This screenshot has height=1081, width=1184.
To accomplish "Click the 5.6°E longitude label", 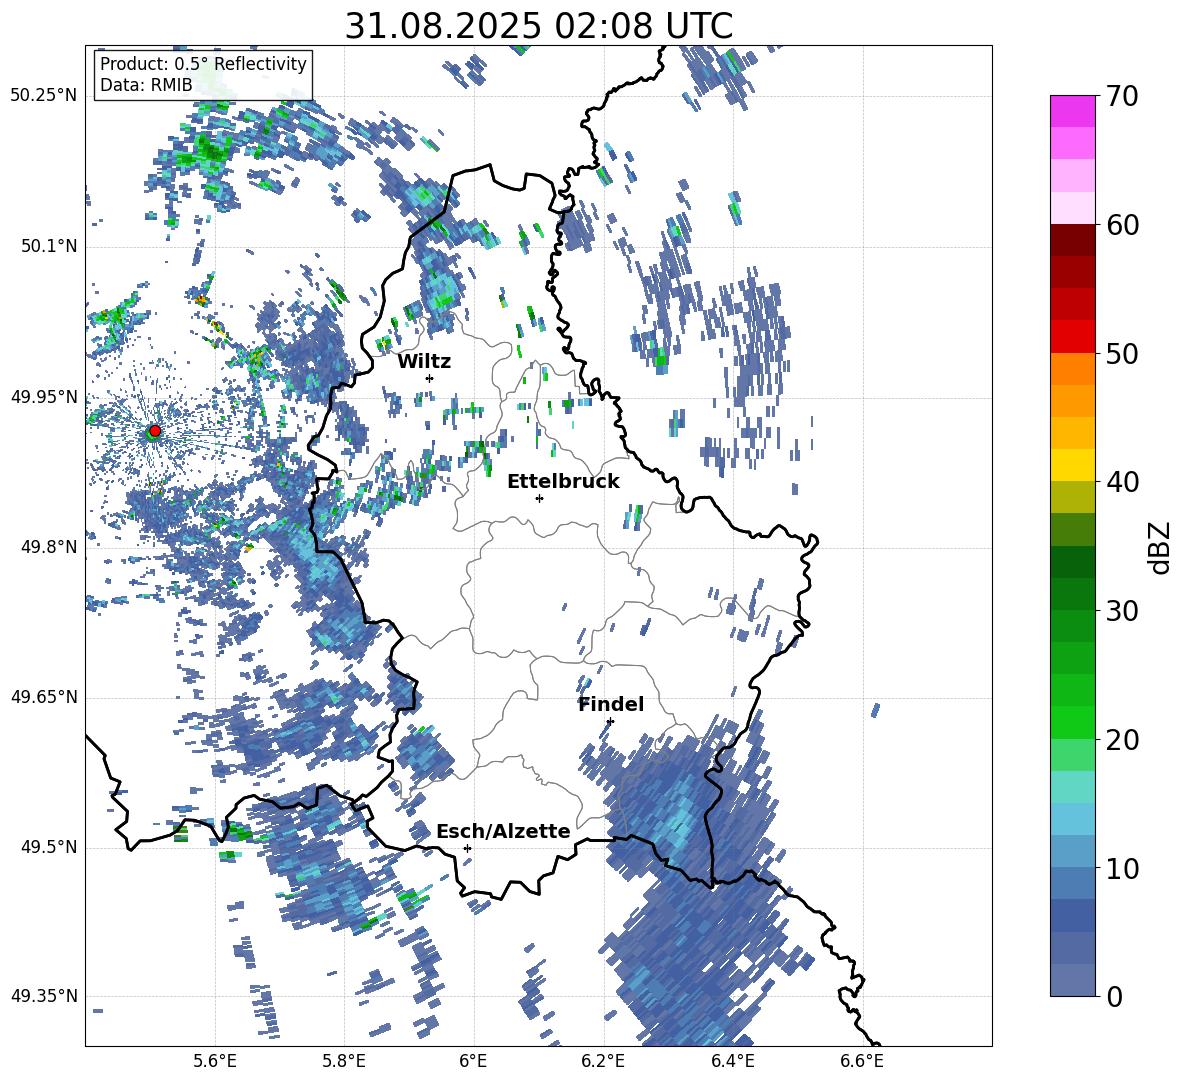I will [215, 1062].
